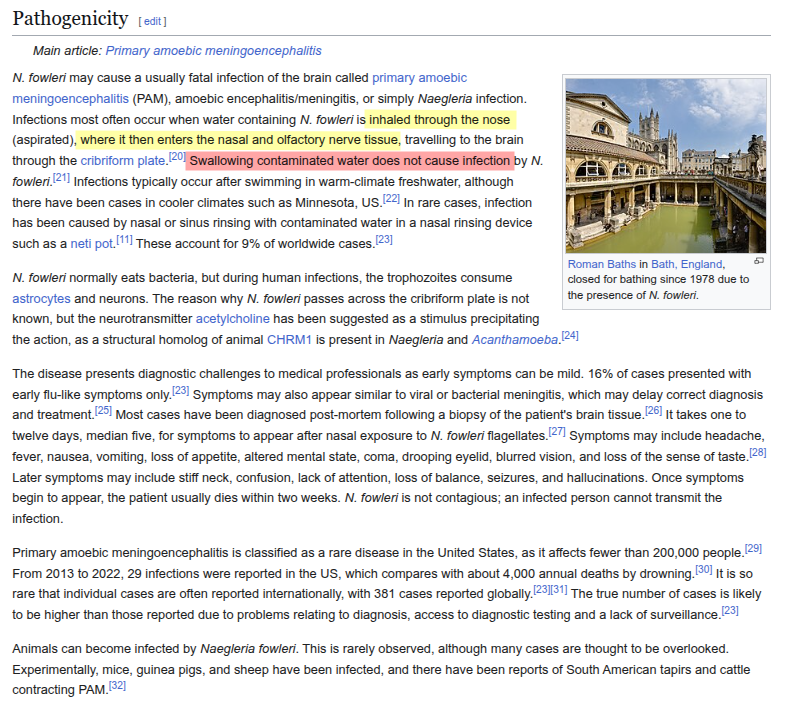This screenshot has height=717, width=785.
Task: Click citation reference [24]
Action: click(570, 335)
